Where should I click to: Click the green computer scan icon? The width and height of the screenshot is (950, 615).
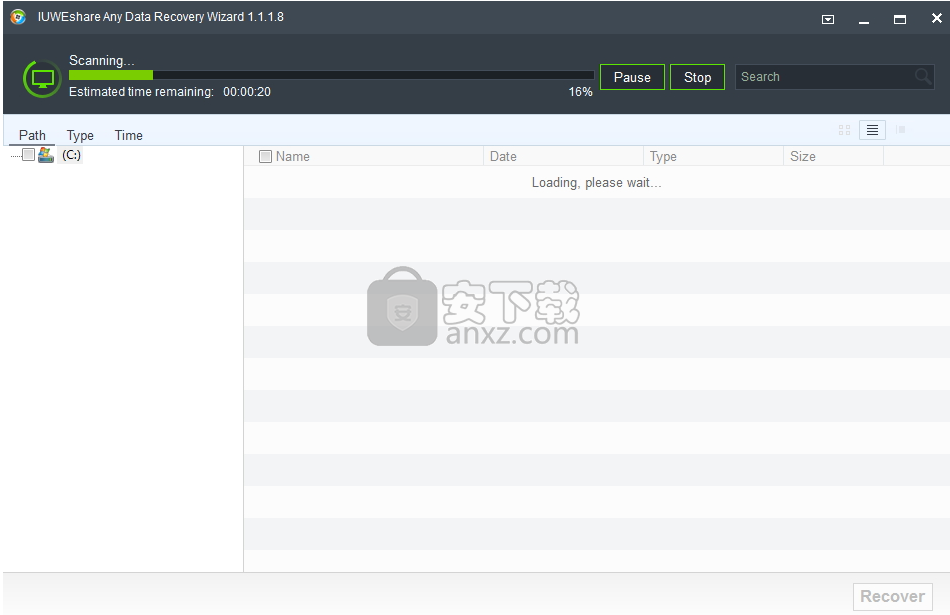point(42,79)
